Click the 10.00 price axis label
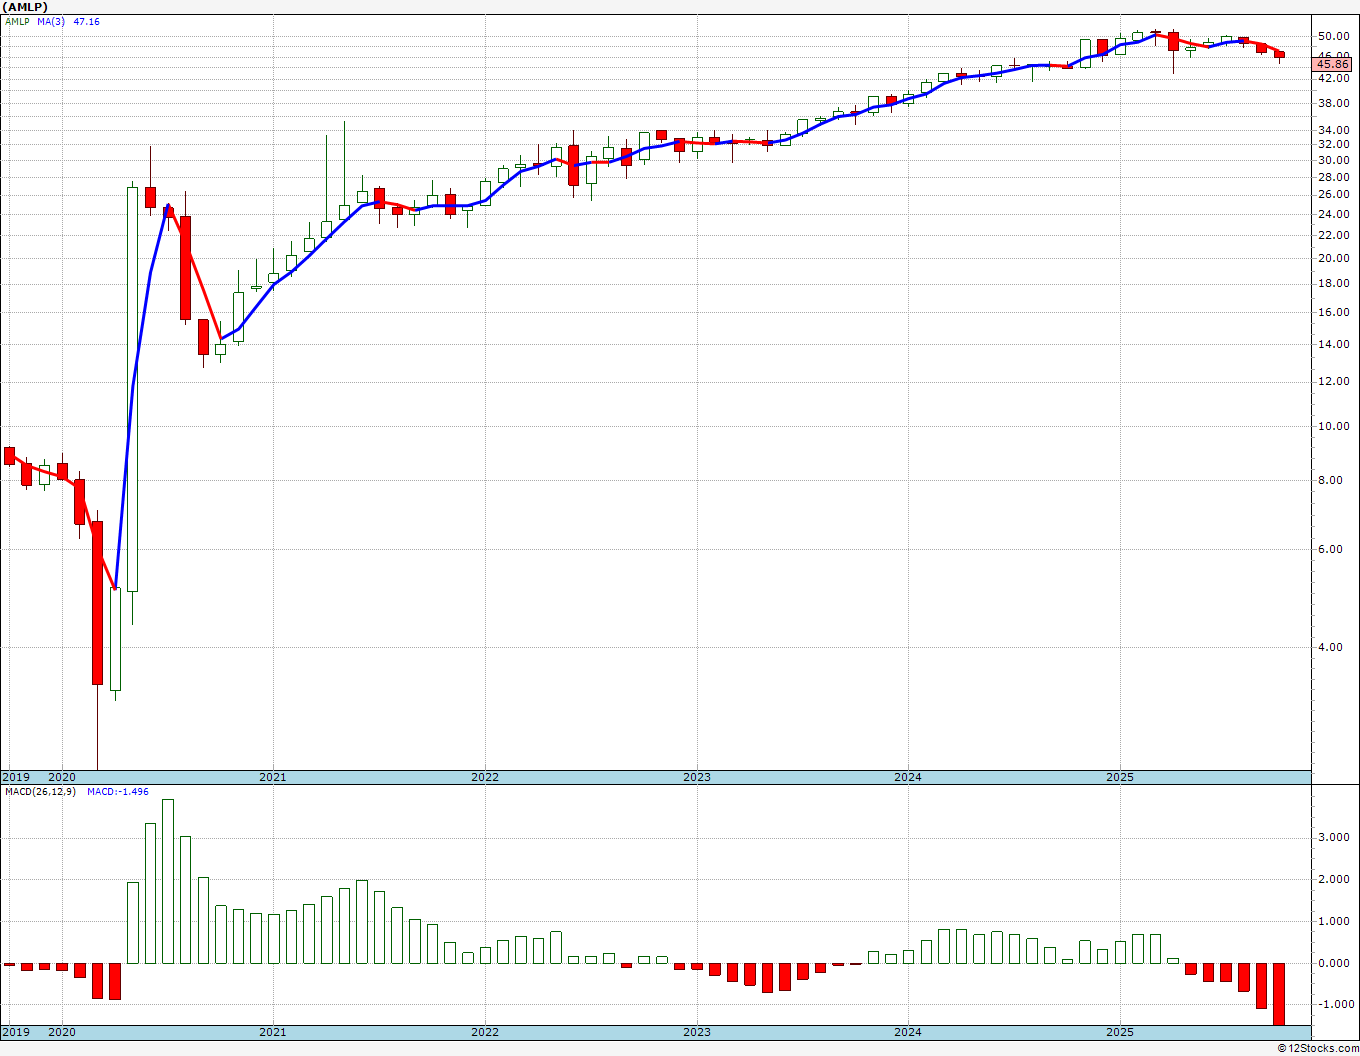The image size is (1360, 1056). (x=1334, y=426)
